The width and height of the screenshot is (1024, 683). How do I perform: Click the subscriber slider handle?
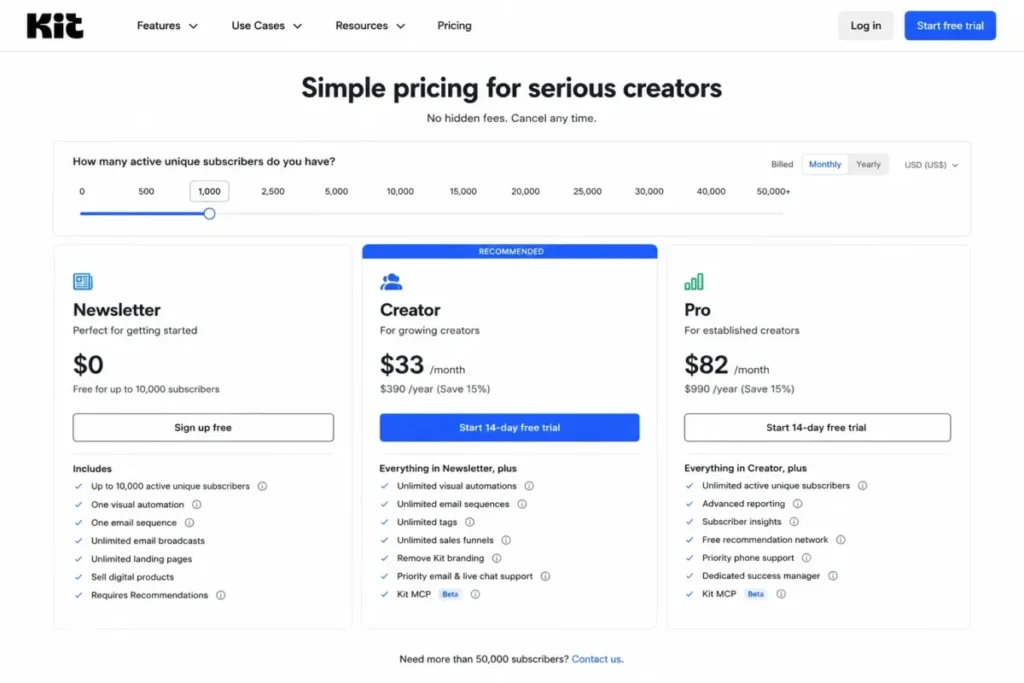coord(209,214)
